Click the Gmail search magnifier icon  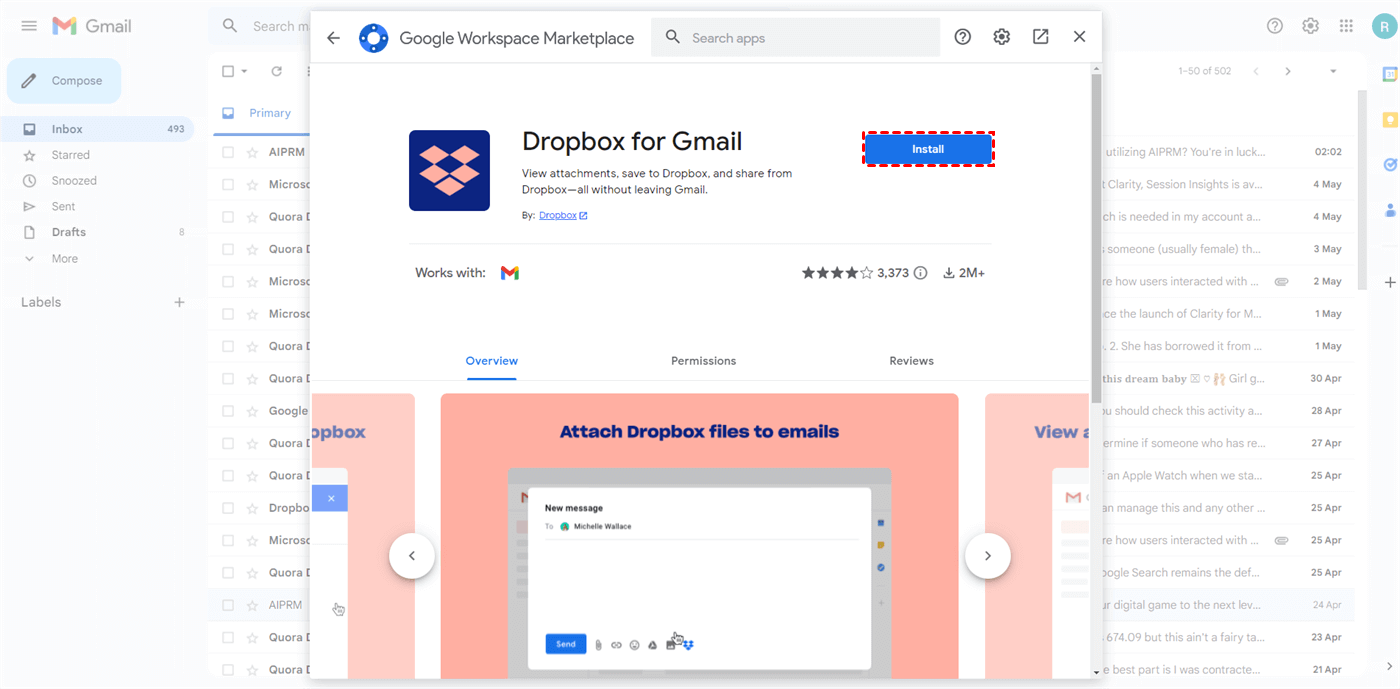pyautogui.click(x=230, y=26)
